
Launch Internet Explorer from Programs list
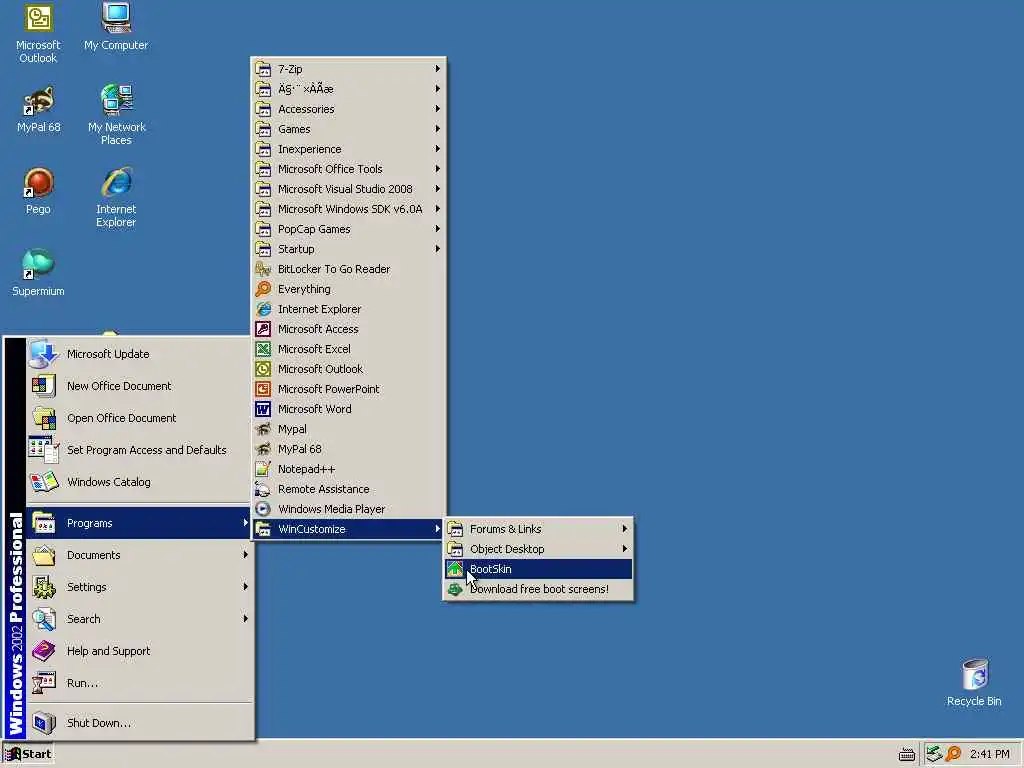click(x=349, y=309)
